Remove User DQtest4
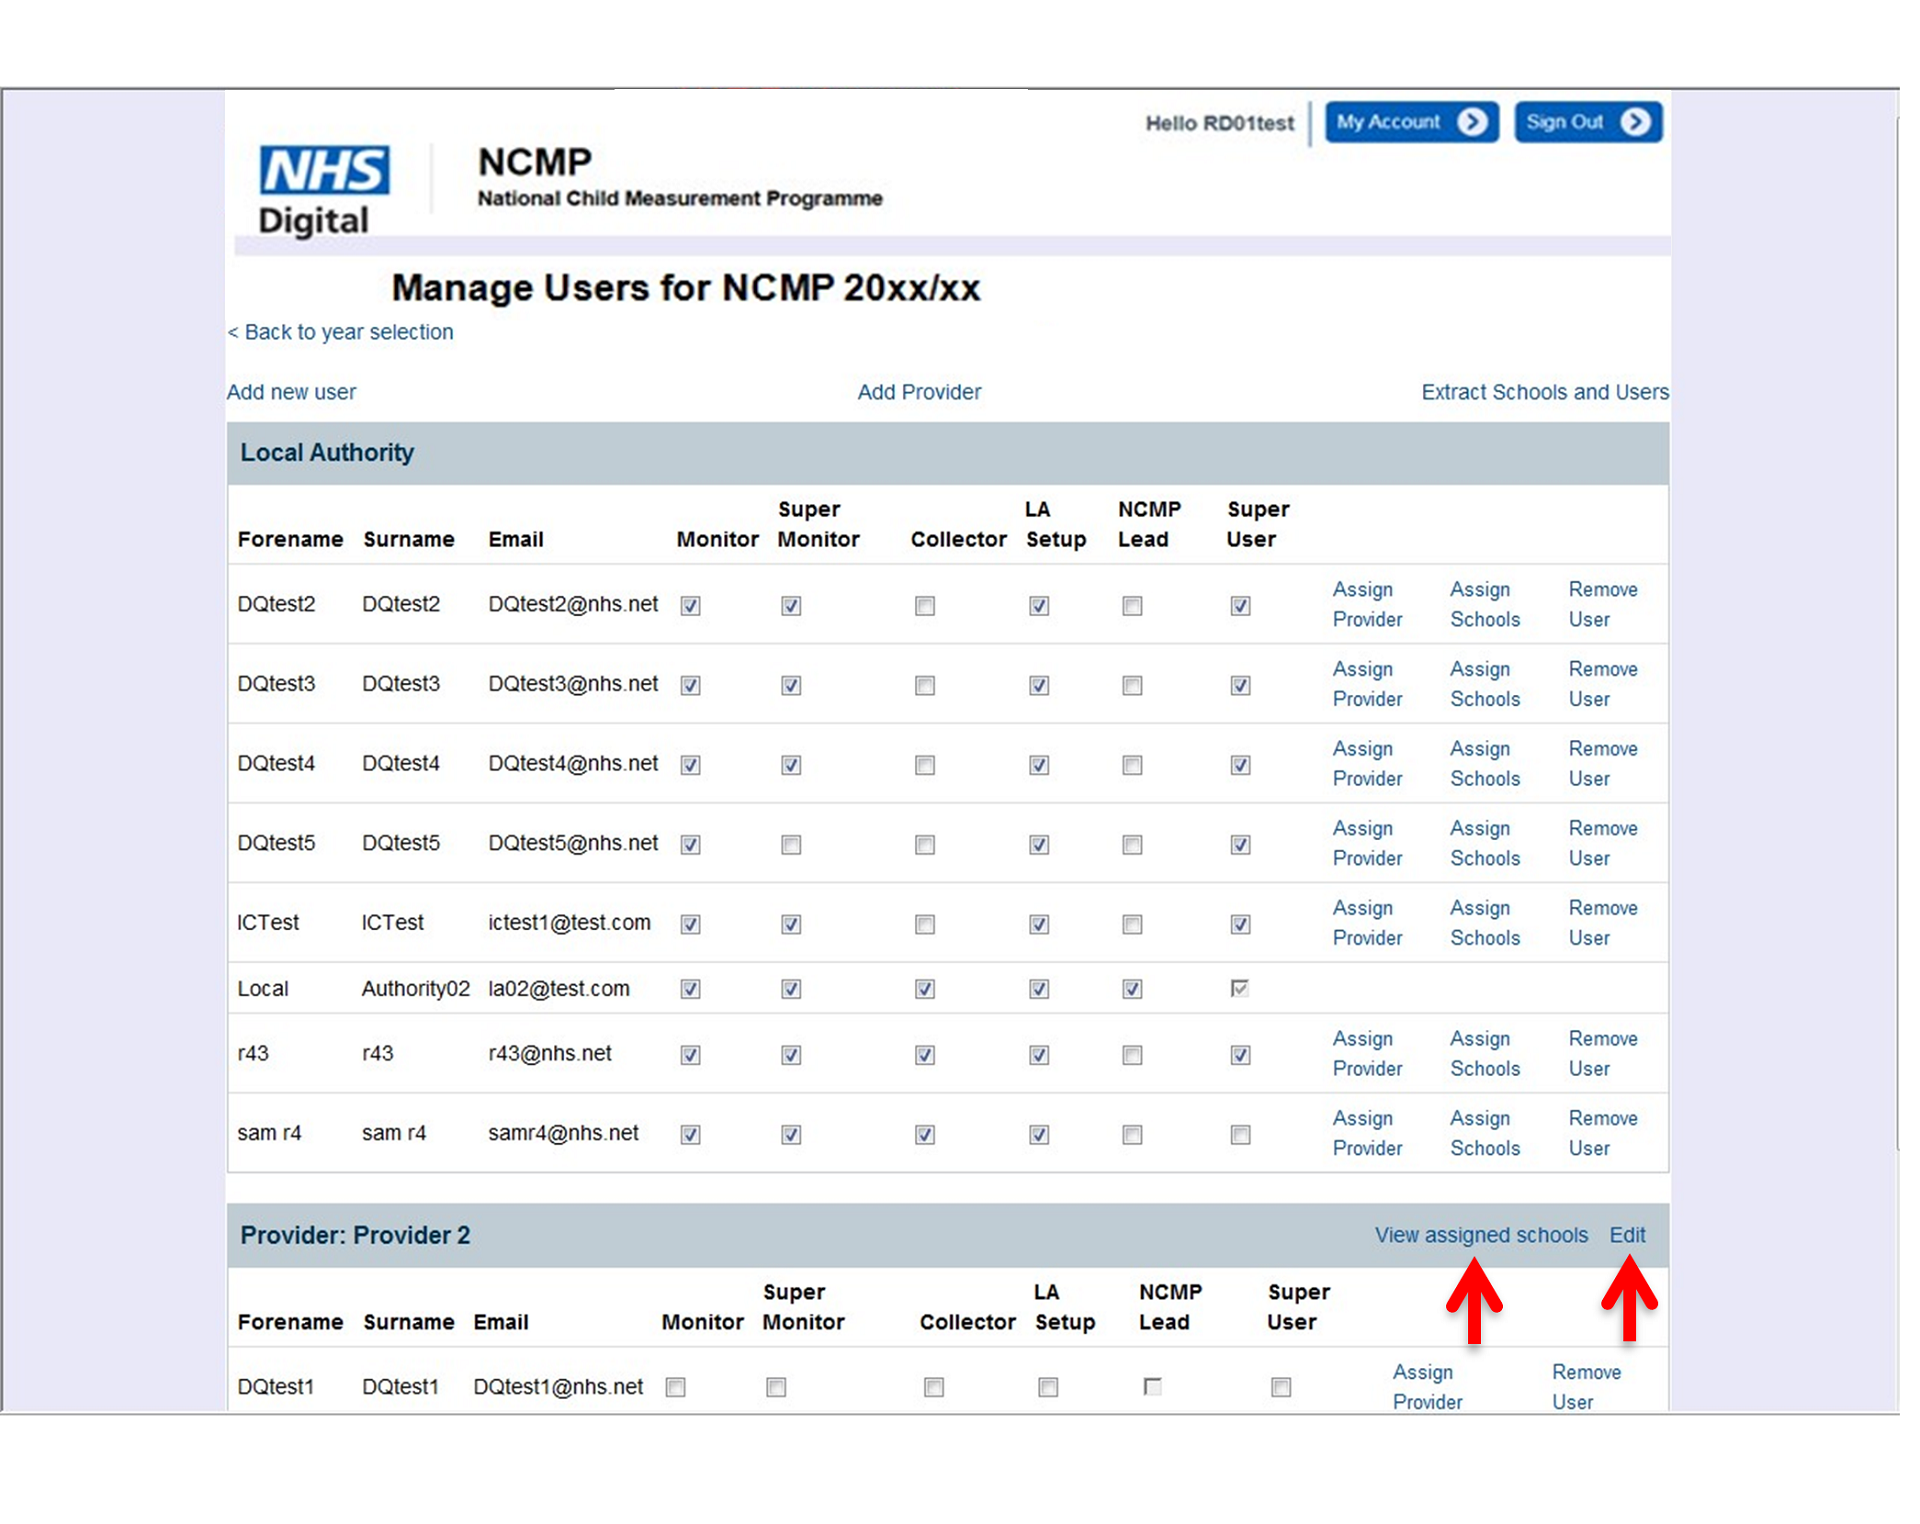 click(x=1603, y=764)
